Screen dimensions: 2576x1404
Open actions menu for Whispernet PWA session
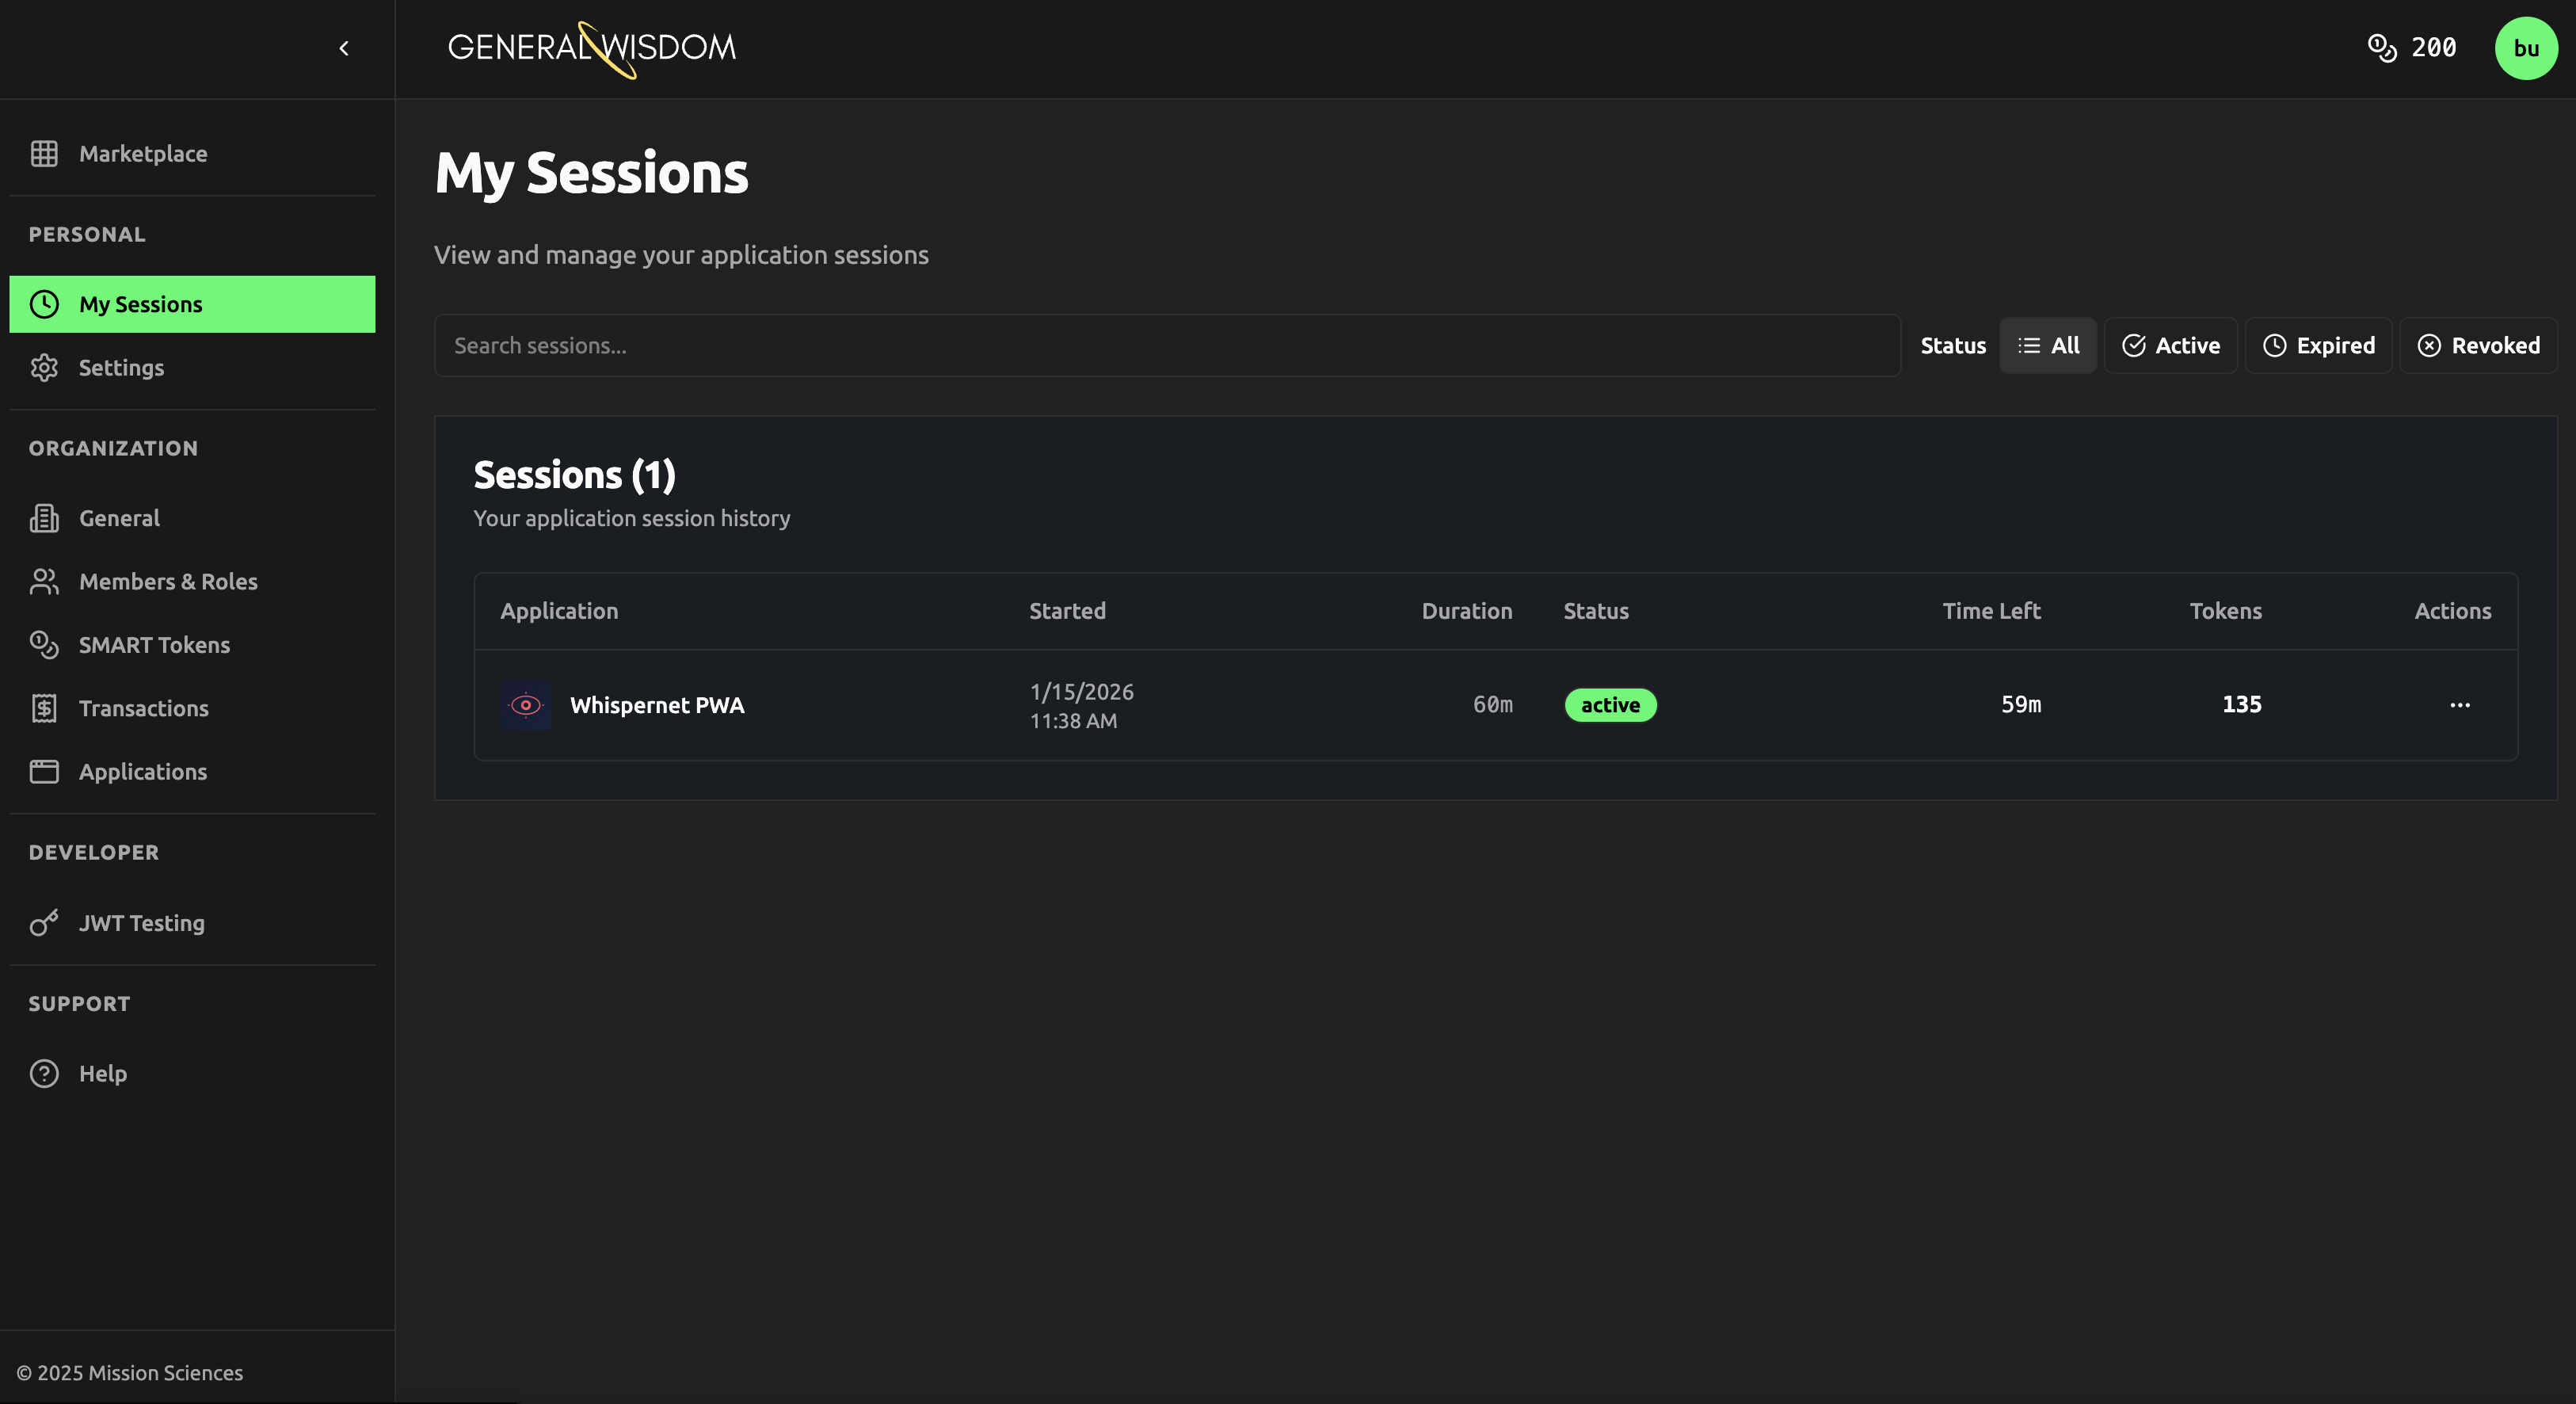[2460, 705]
